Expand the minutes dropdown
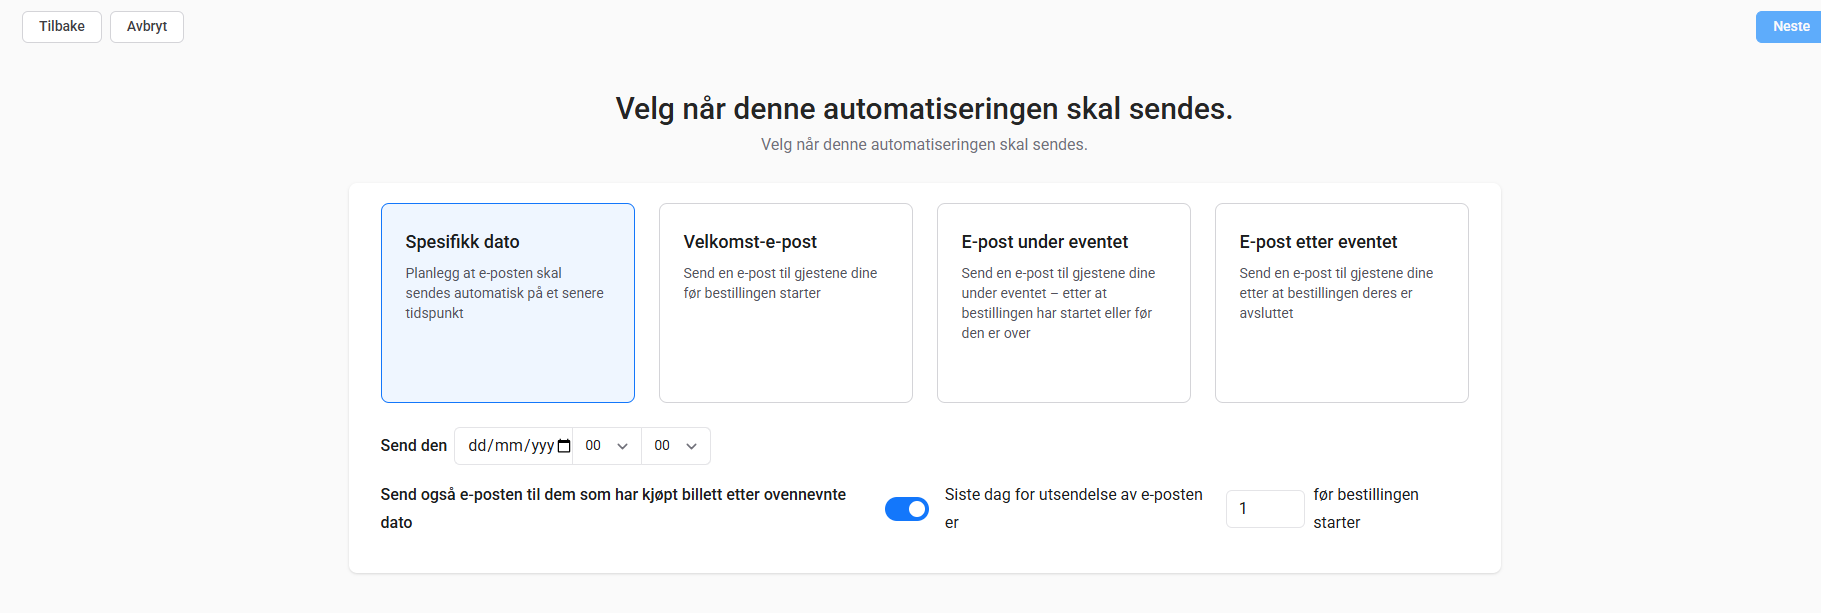1821x613 pixels. pyautogui.click(x=676, y=446)
